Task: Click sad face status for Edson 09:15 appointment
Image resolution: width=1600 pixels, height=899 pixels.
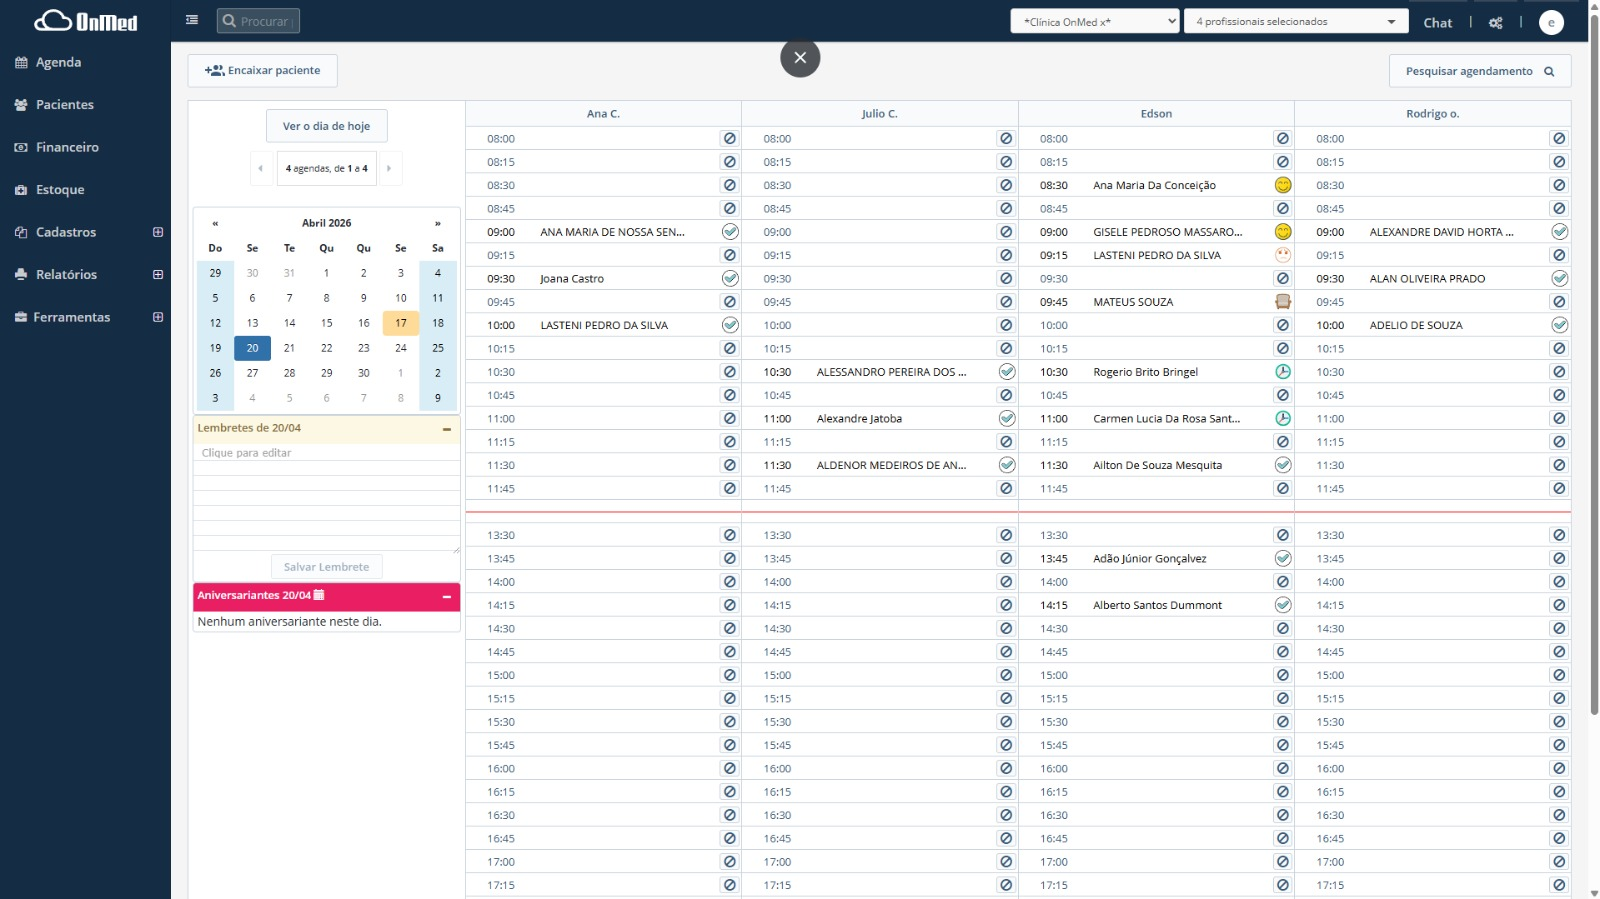Action: click(1283, 255)
